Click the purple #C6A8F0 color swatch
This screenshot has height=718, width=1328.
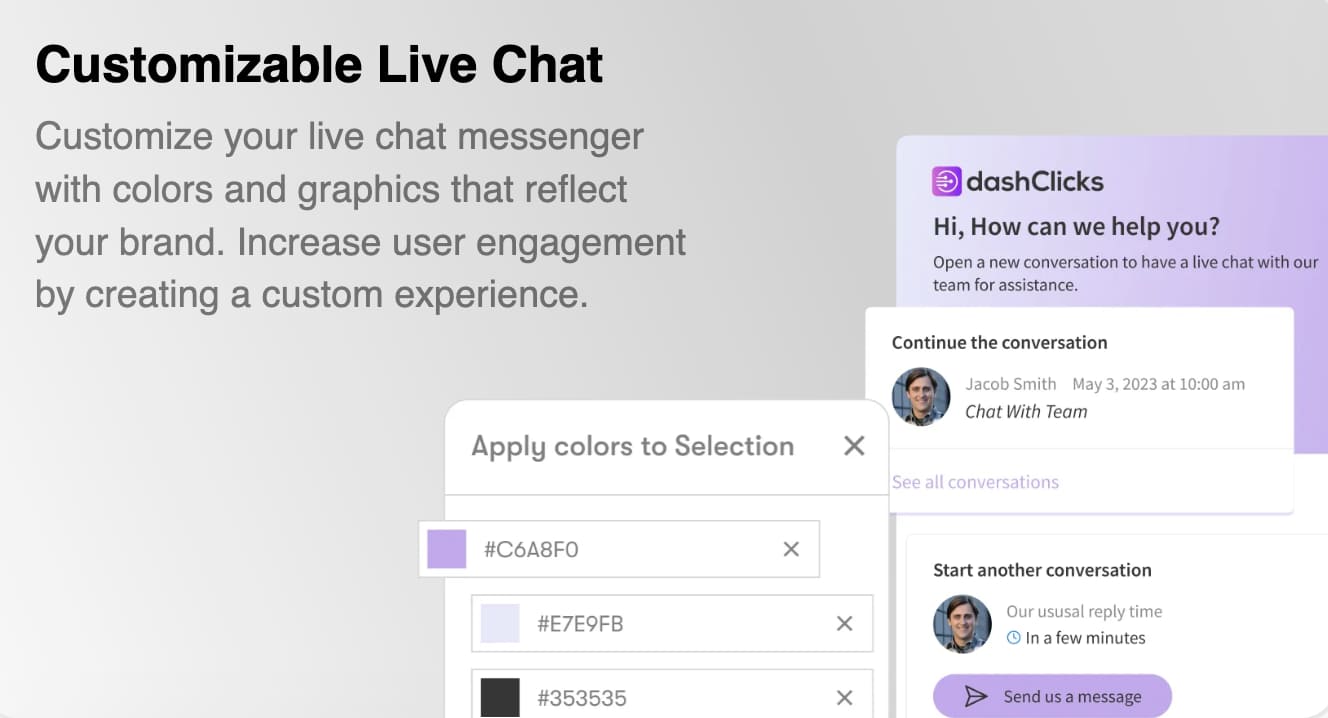(x=447, y=549)
